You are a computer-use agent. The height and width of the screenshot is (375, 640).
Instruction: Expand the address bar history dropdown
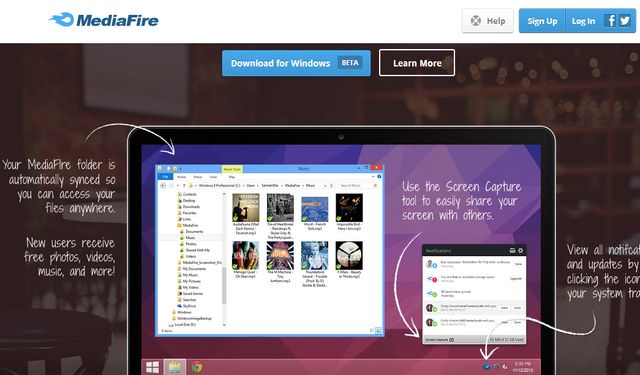pyautogui.click(x=325, y=186)
